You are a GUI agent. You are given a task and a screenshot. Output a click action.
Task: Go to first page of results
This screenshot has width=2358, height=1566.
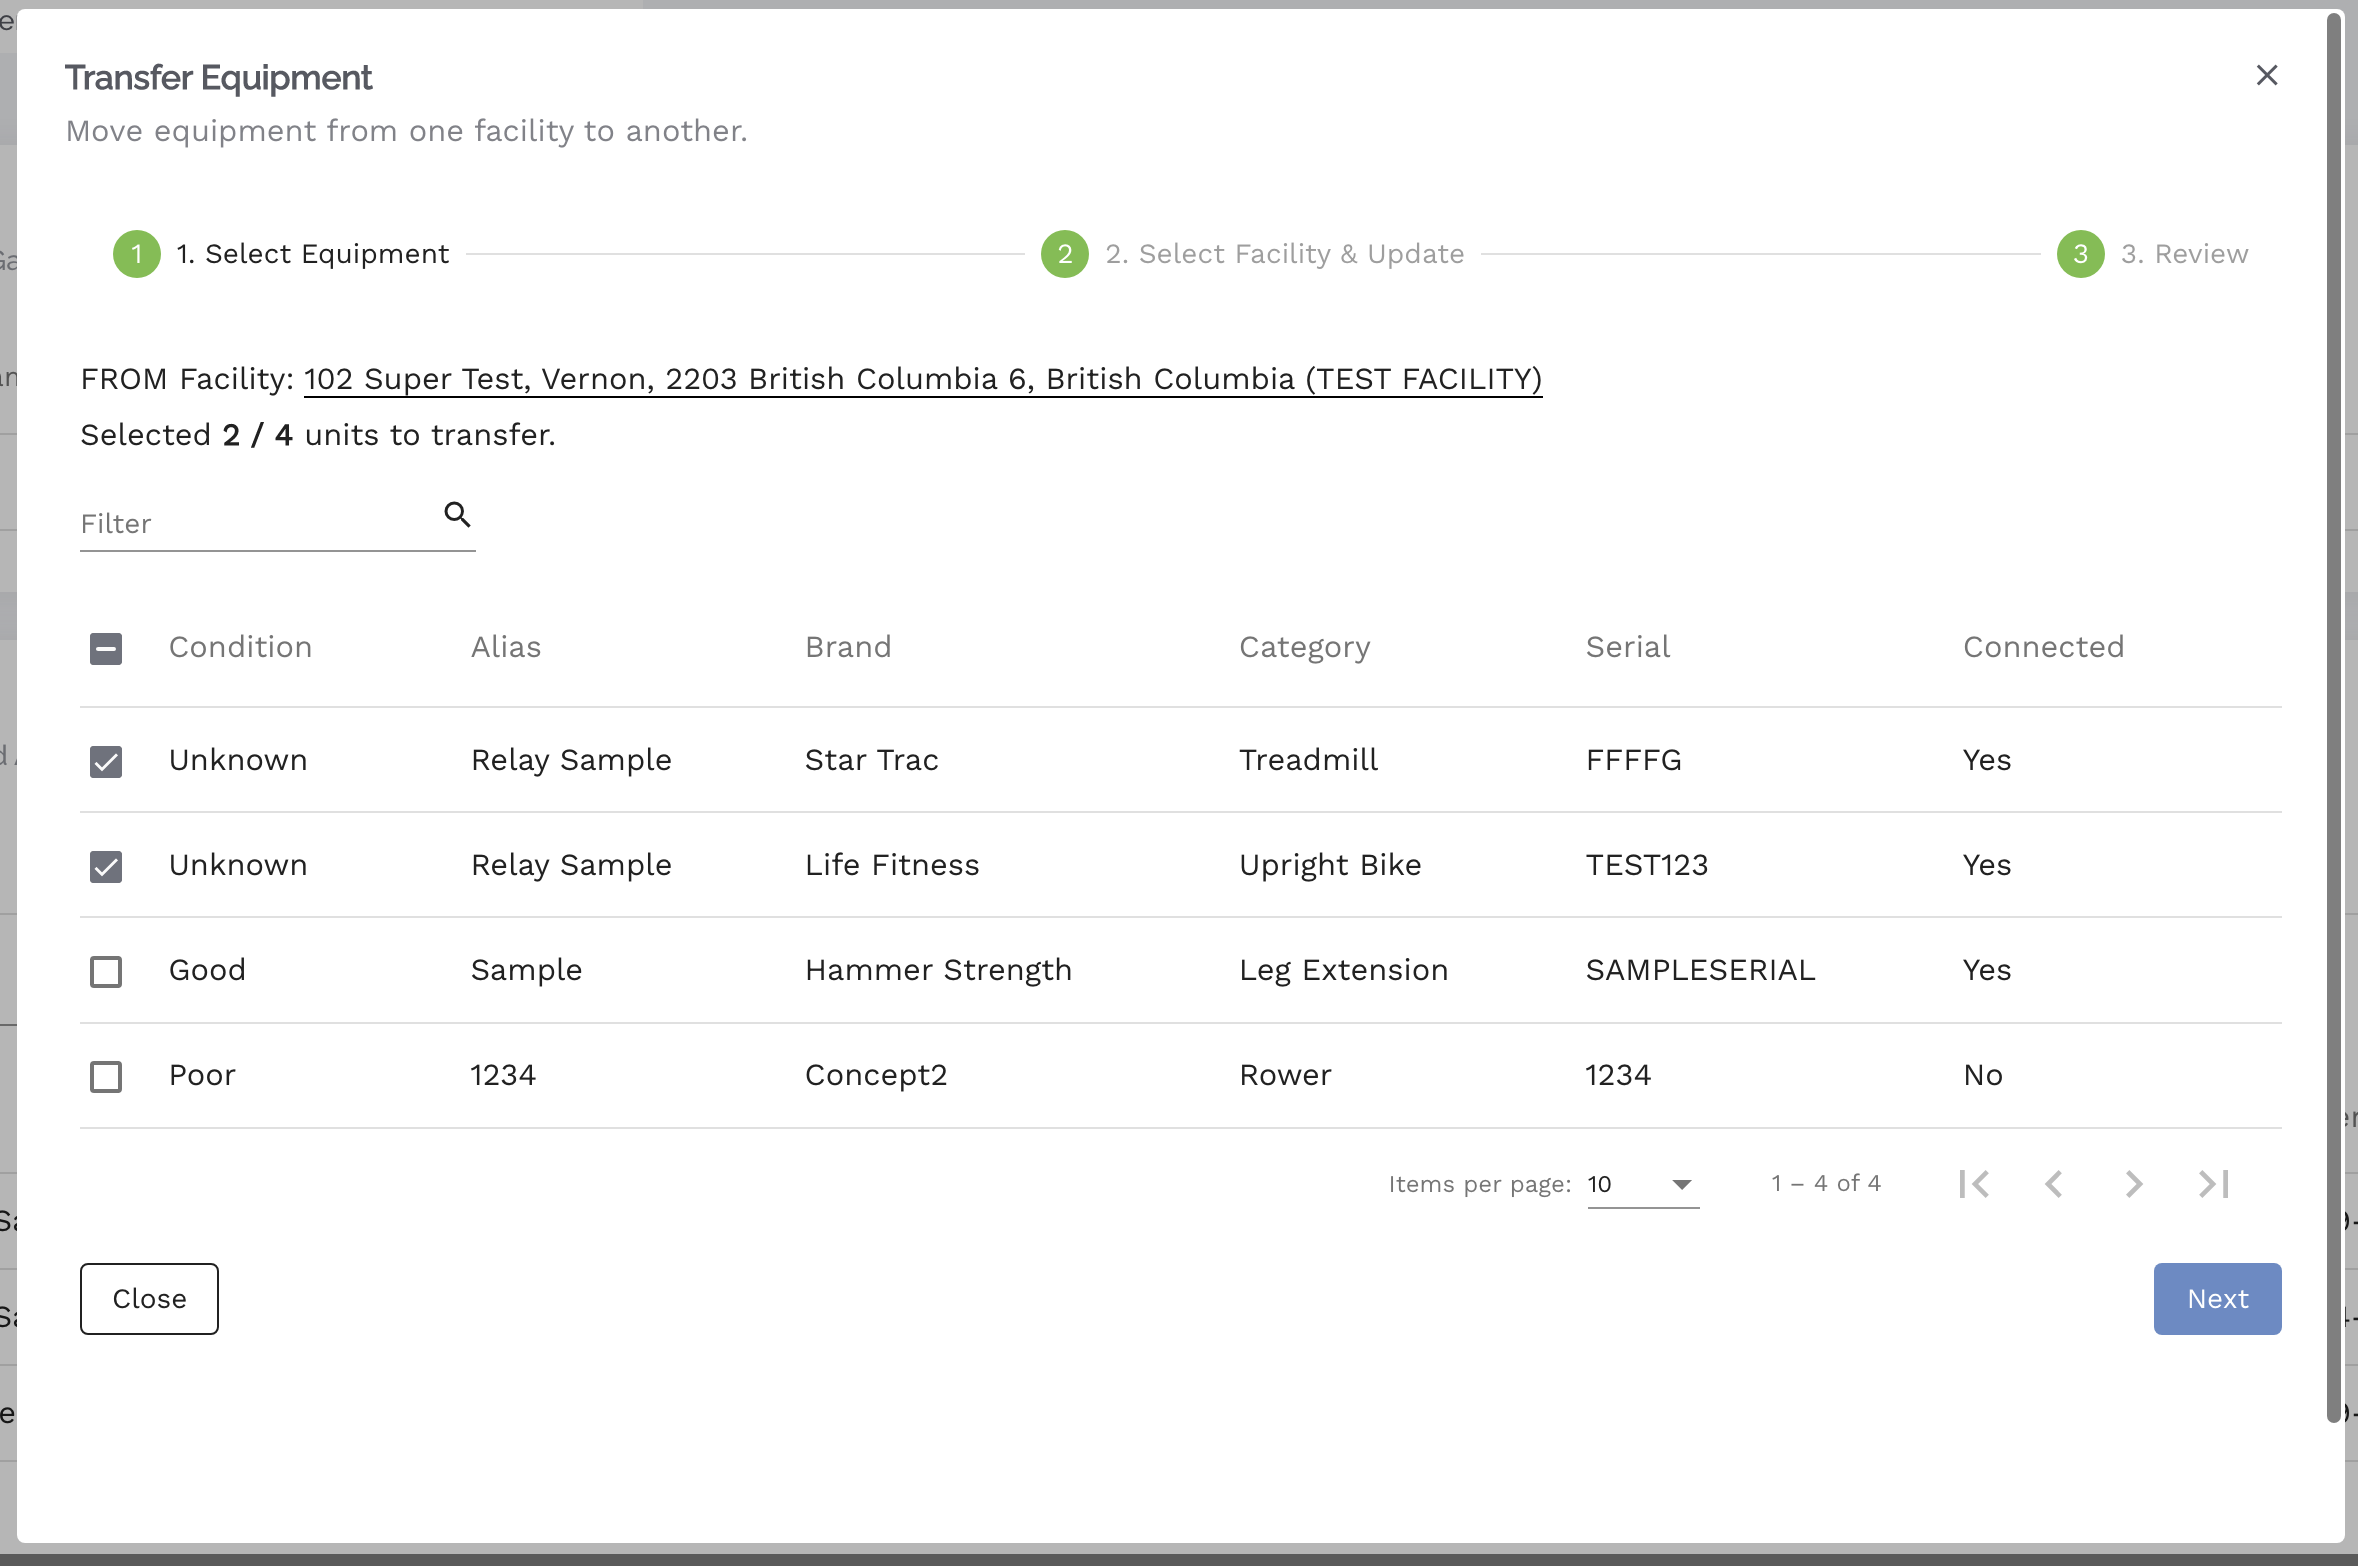(1974, 1184)
